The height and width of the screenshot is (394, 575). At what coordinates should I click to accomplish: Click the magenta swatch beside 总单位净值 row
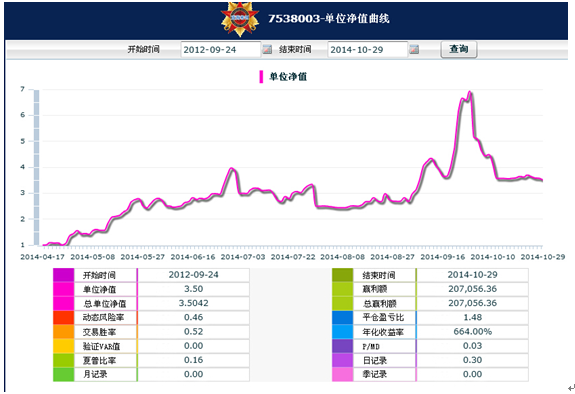[x=63, y=303]
